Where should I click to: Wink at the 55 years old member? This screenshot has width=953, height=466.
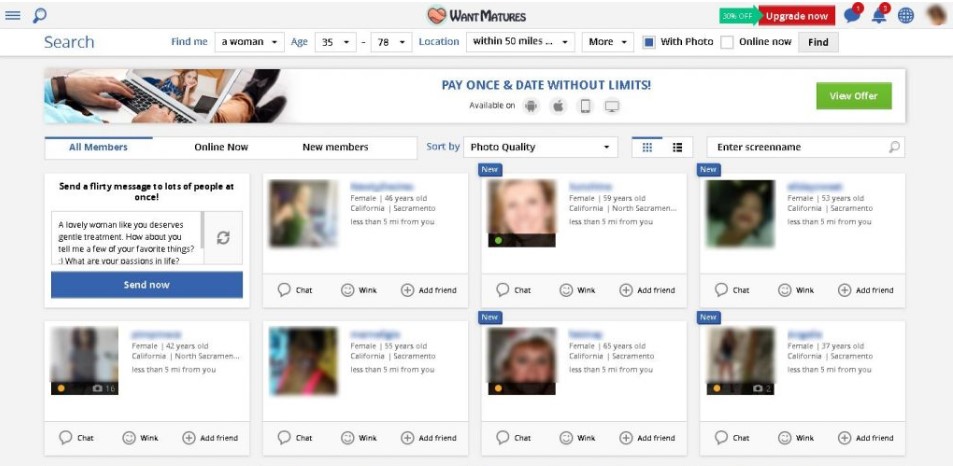coord(359,437)
